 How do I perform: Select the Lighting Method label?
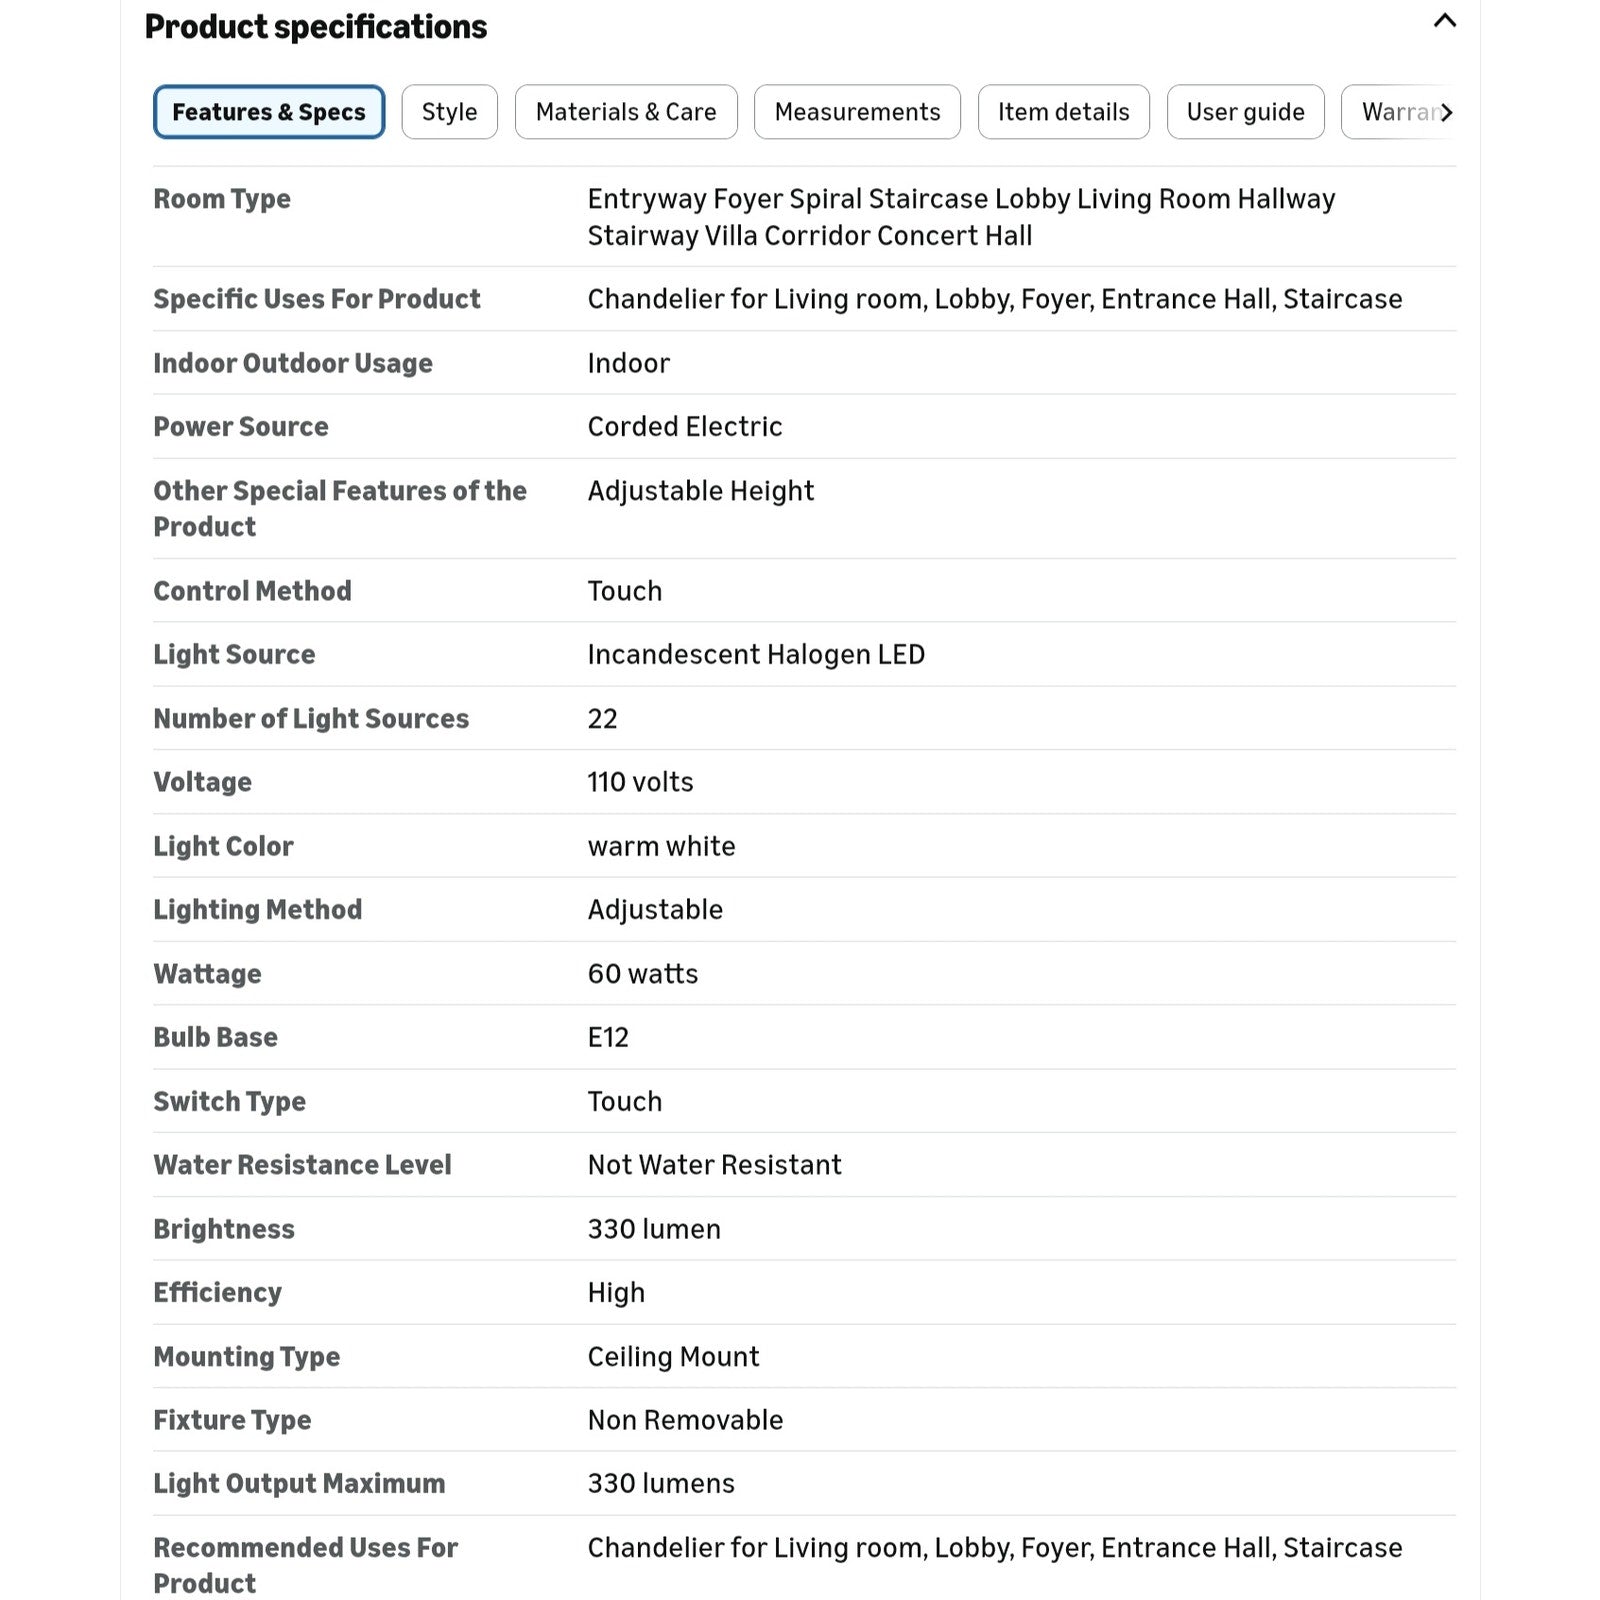[257, 910]
